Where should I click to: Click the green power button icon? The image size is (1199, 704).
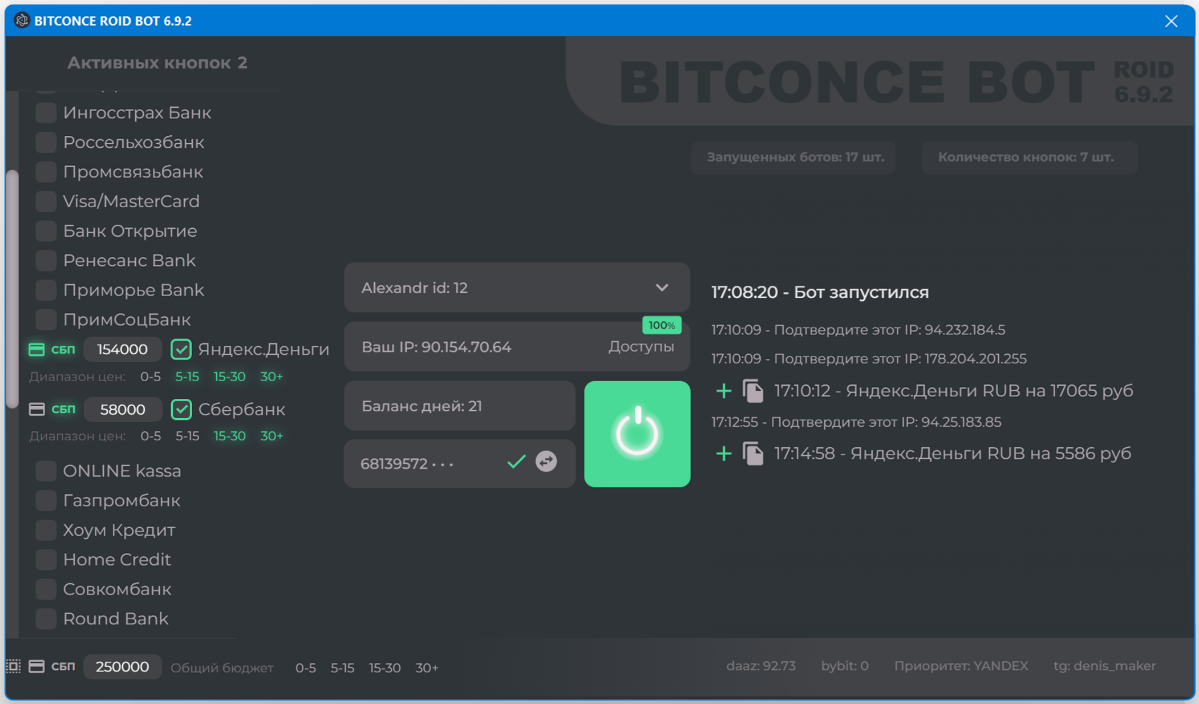[637, 433]
